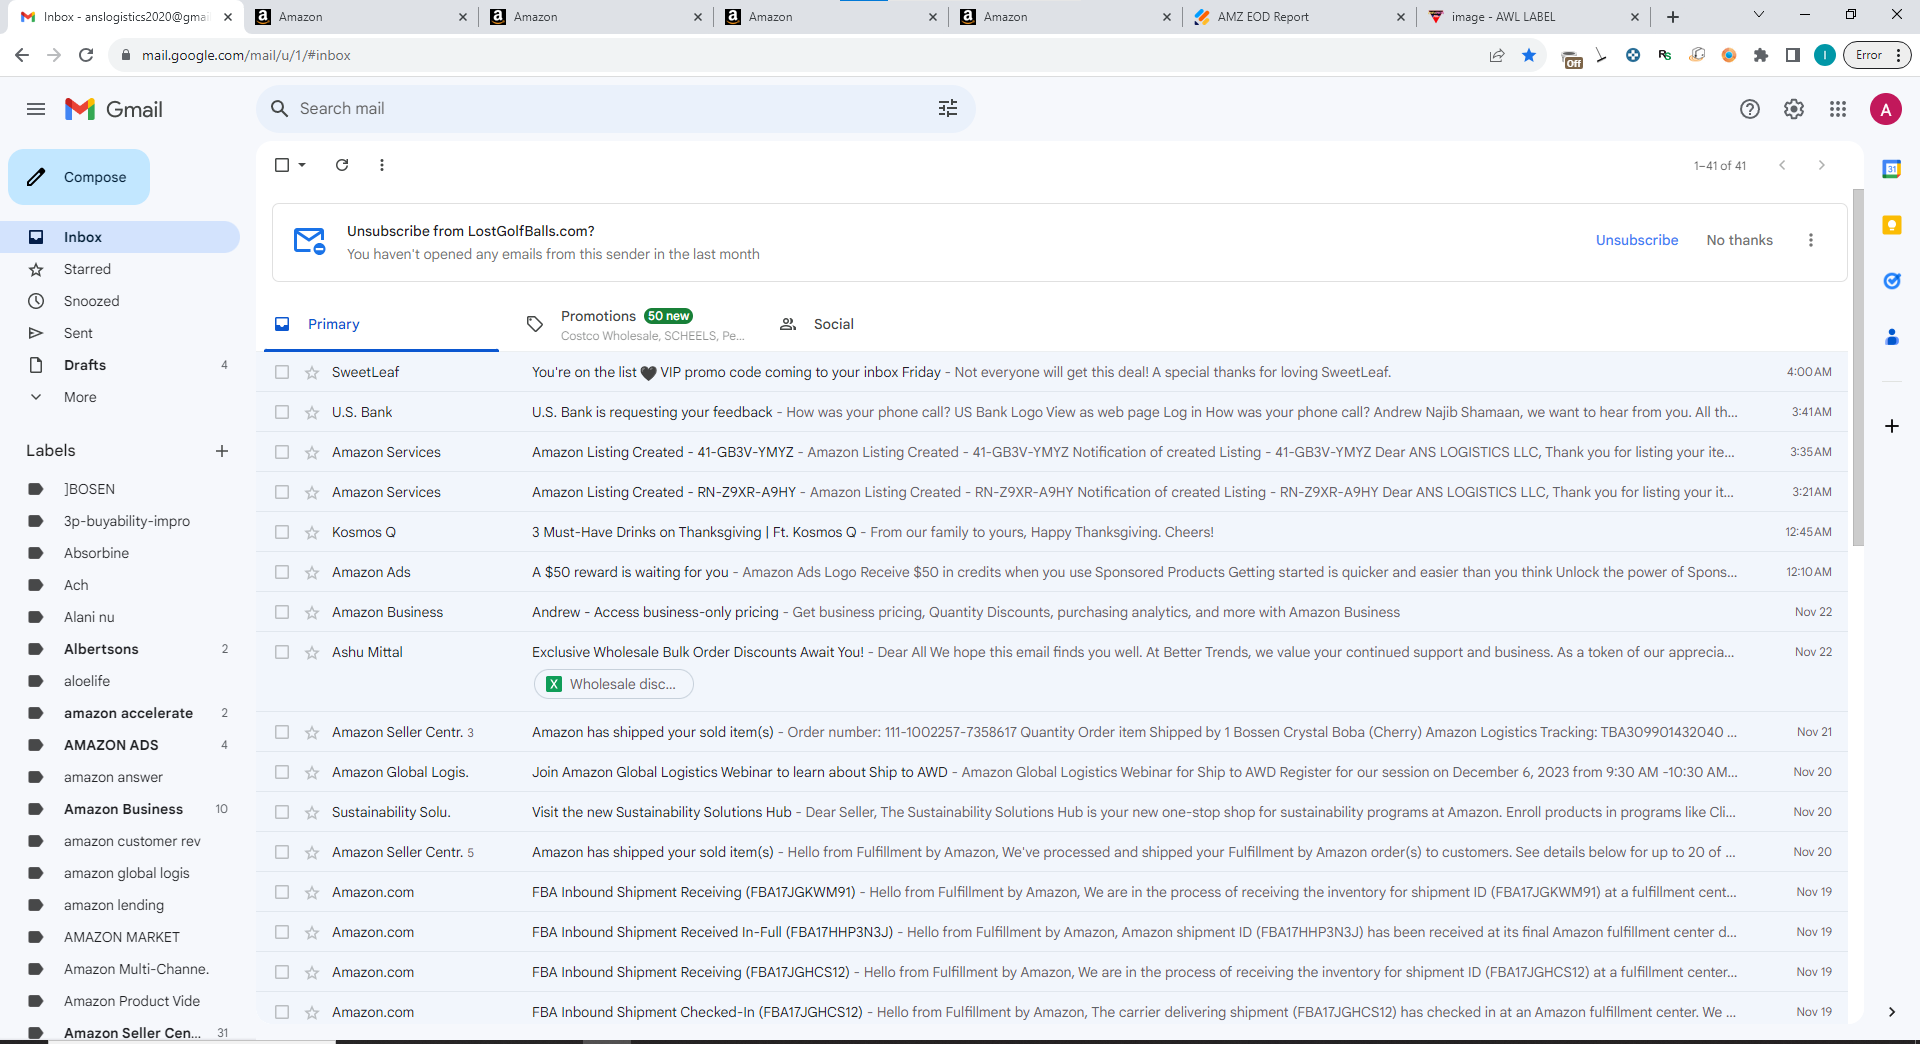Share this page icon in address bar
Viewport: 1920px width, 1044px height.
point(1497,55)
